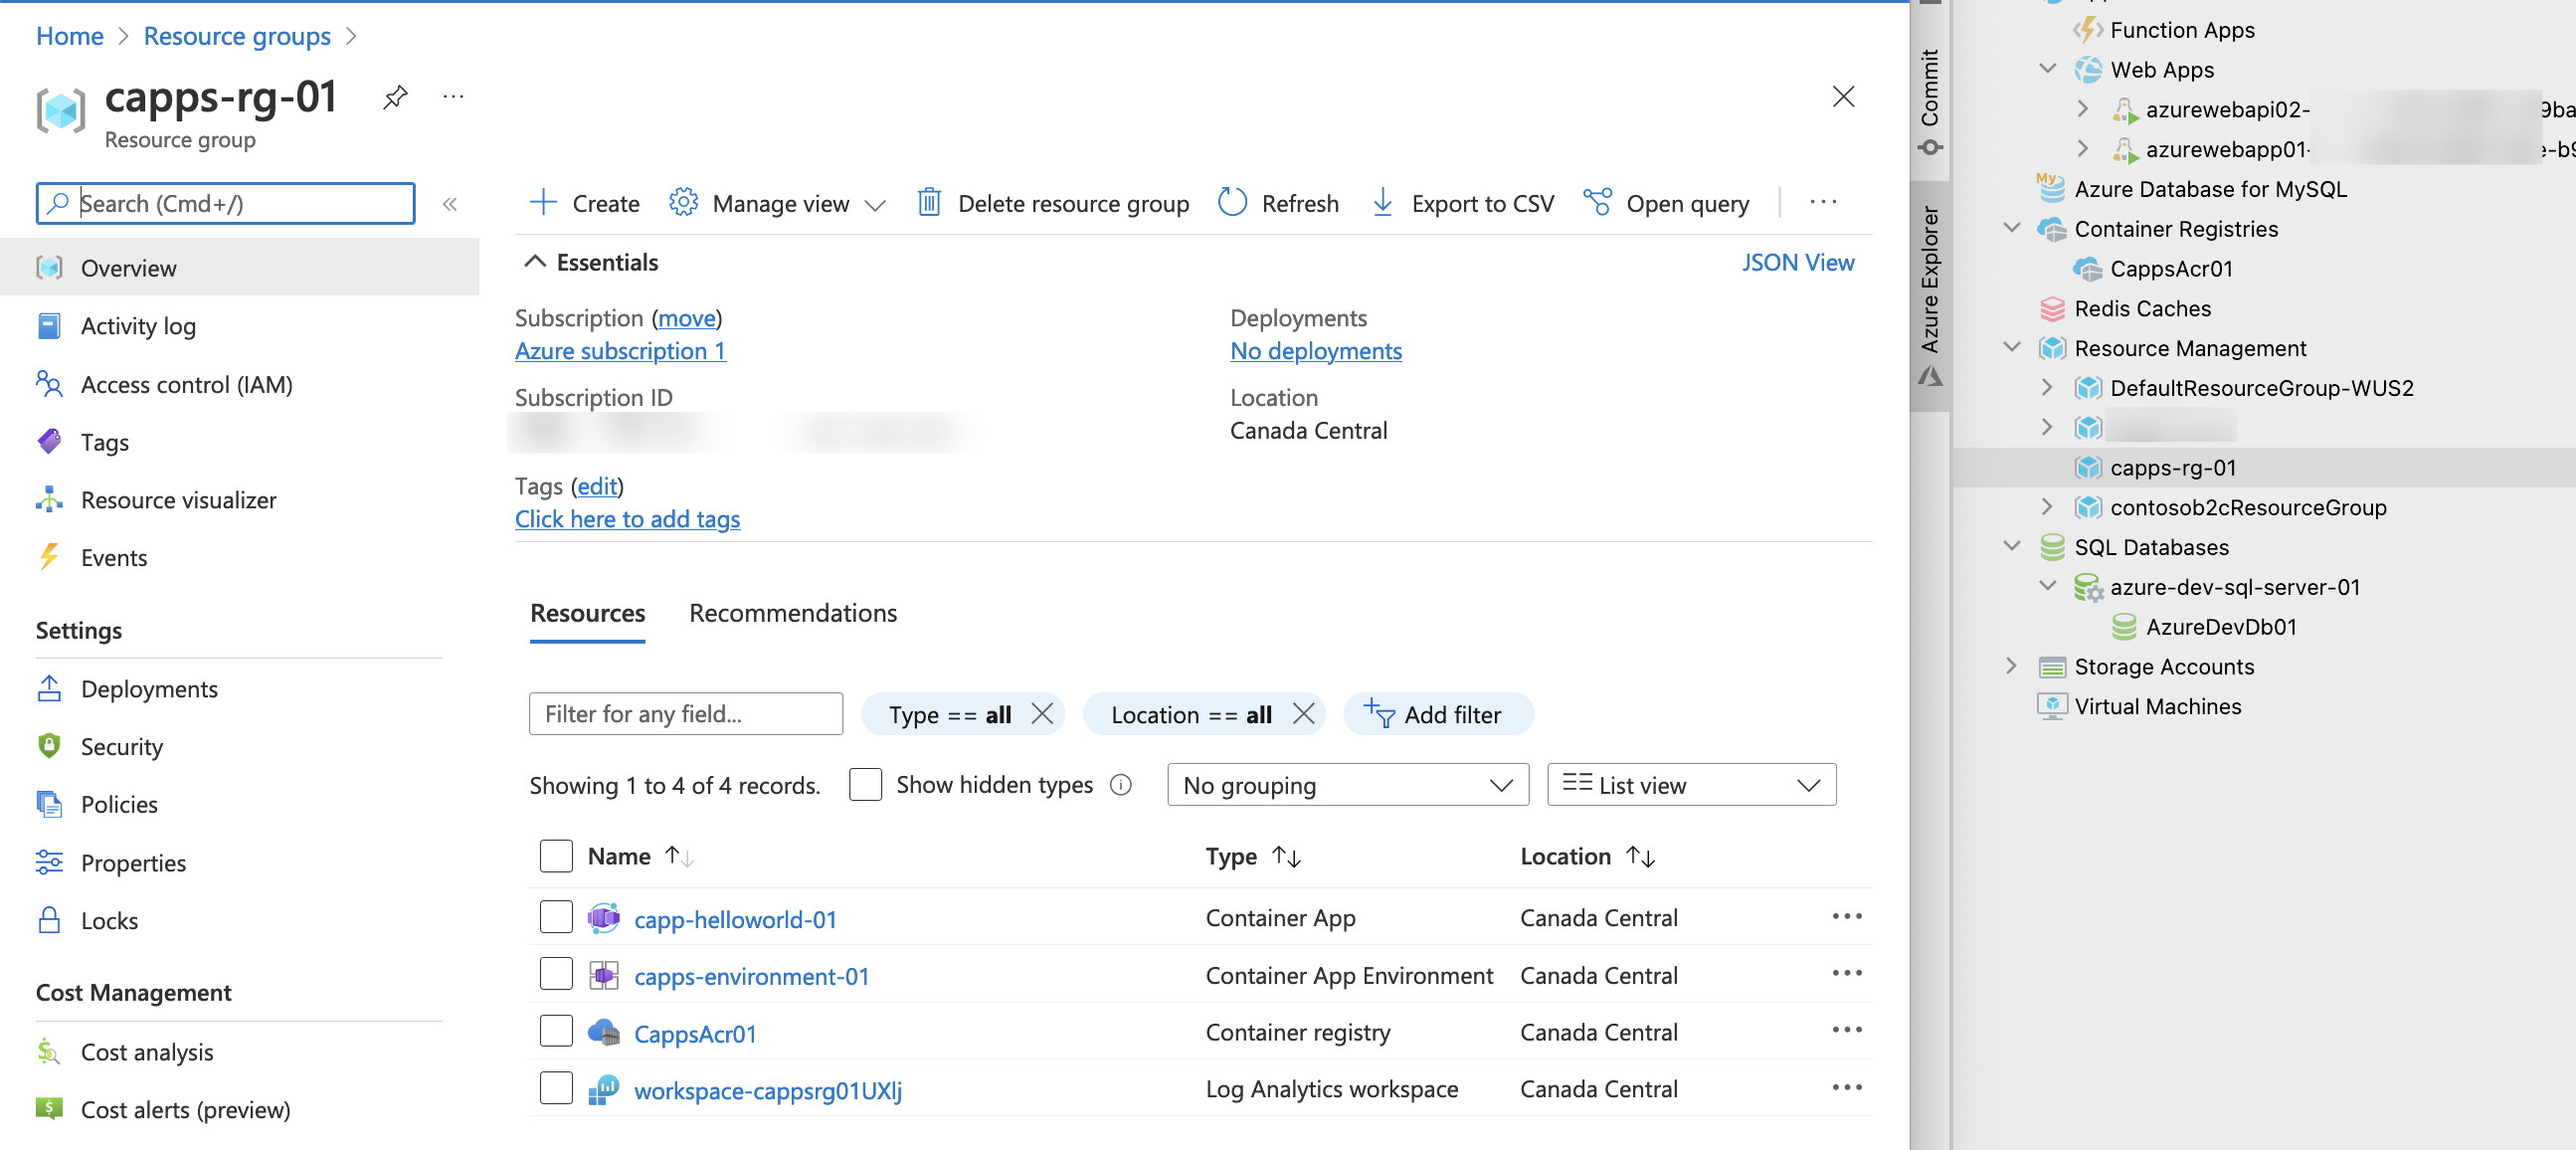Image resolution: width=2576 pixels, height=1150 pixels.
Task: Open more options for workspace-cappsrg01UXlj row
Action: click(1846, 1089)
